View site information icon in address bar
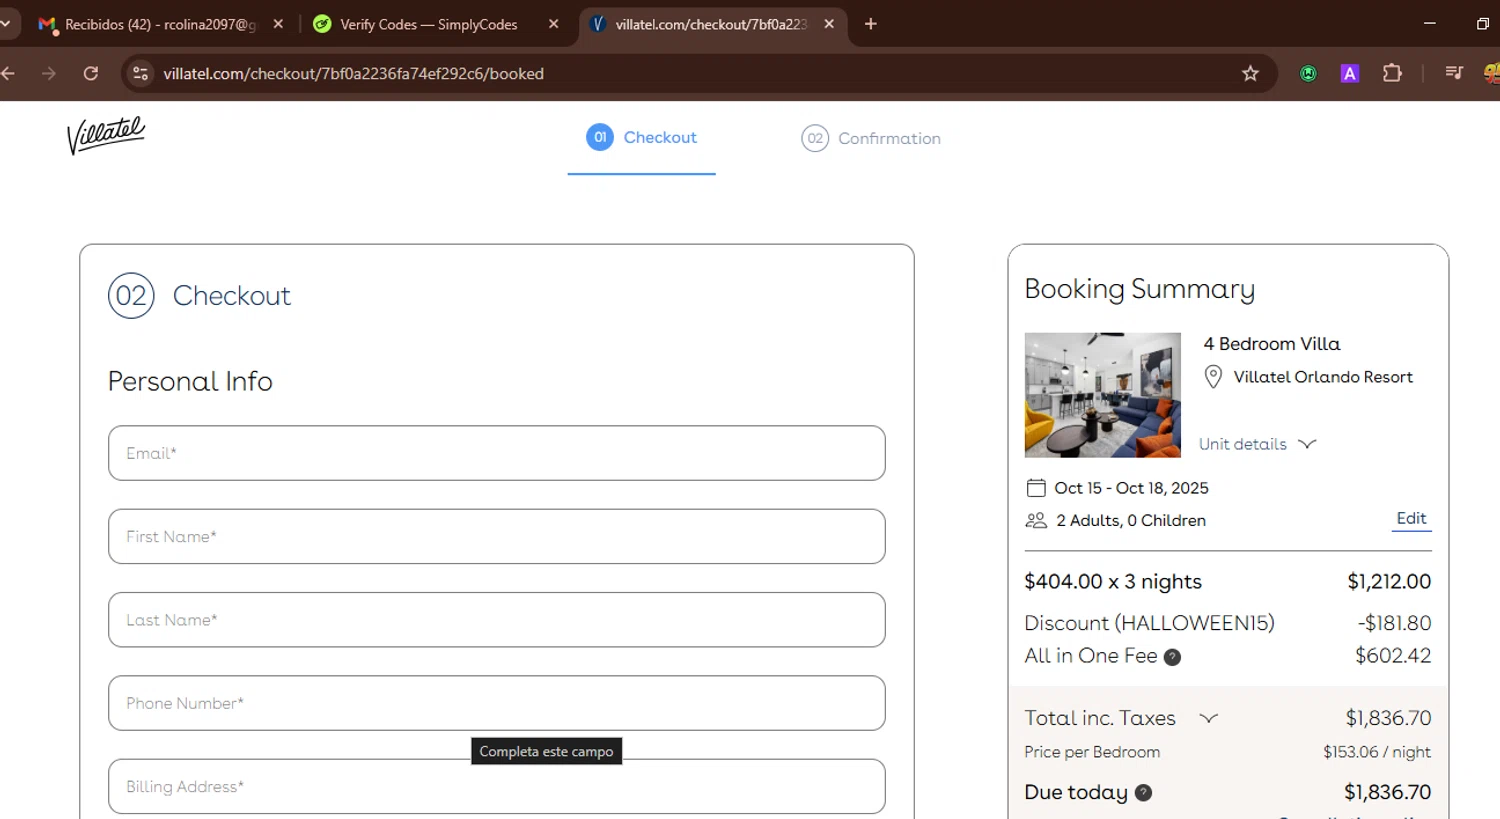This screenshot has height=819, width=1500. [x=141, y=73]
